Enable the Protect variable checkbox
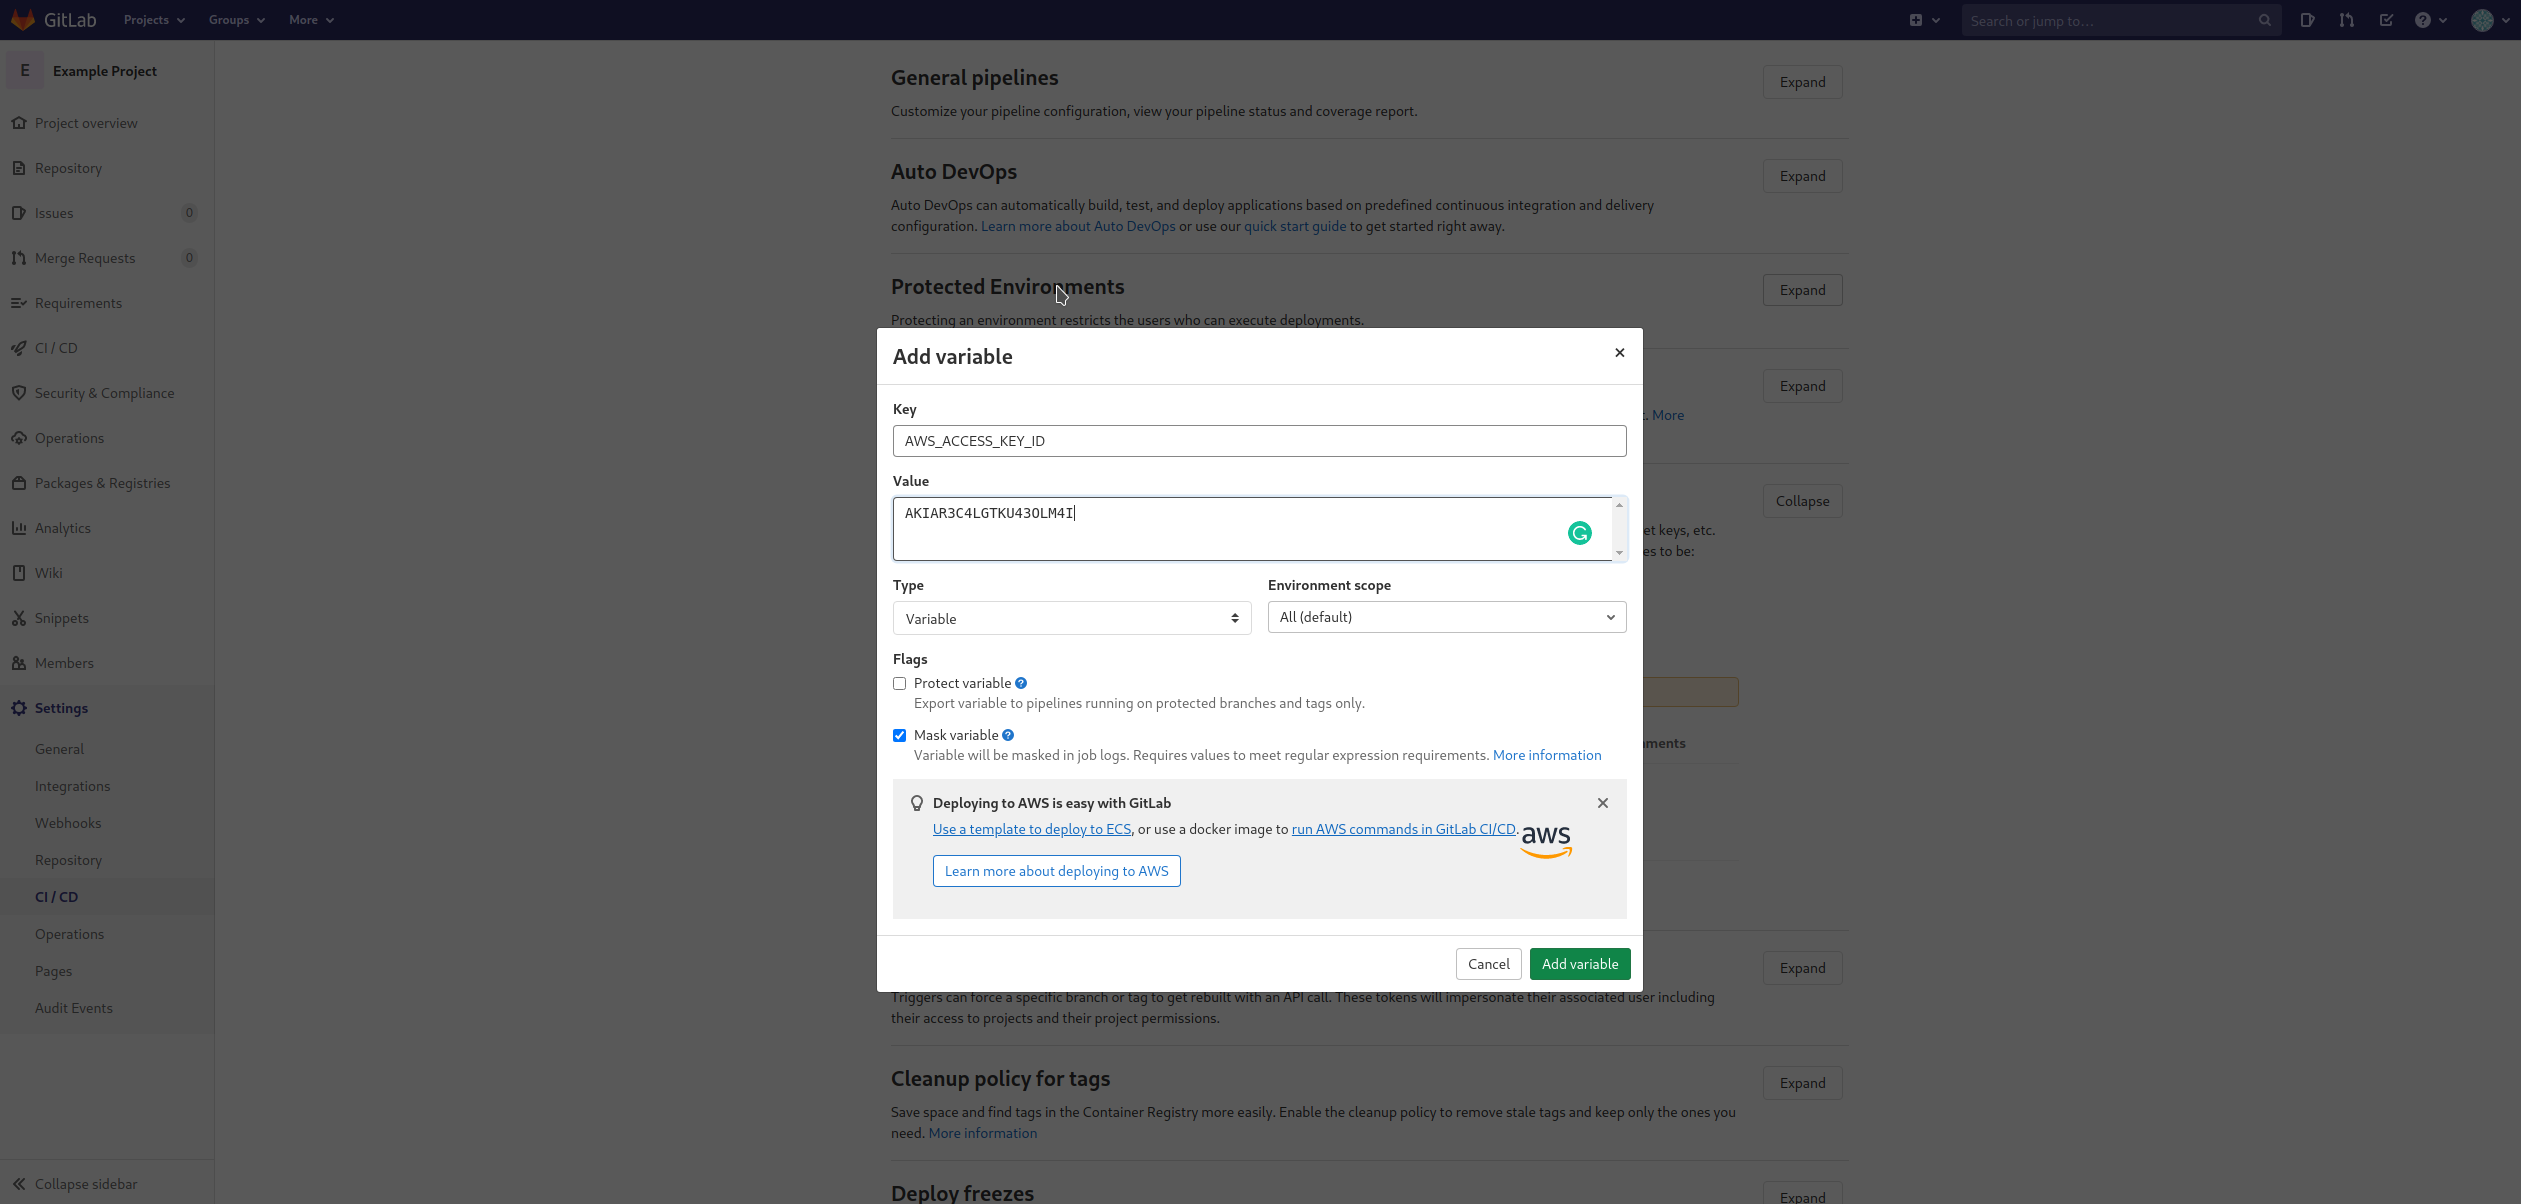Viewport: 2521px width, 1204px height. [899, 684]
